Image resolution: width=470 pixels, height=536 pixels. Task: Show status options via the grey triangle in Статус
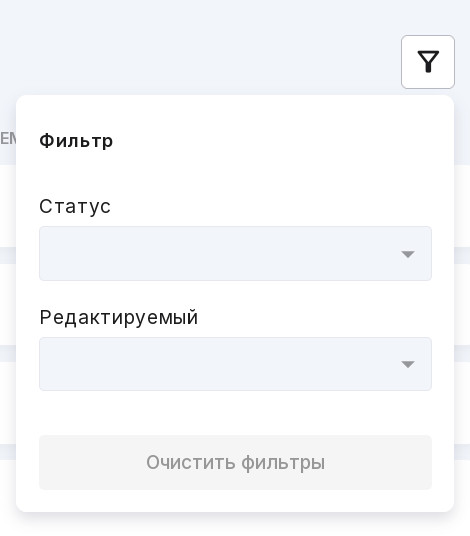(407, 254)
